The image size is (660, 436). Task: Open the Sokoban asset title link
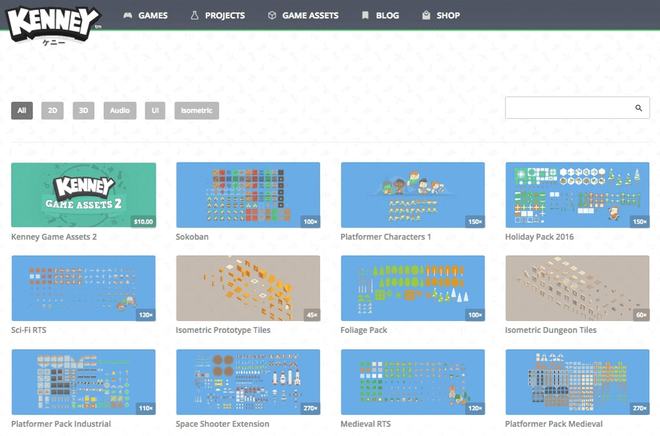pyautogui.click(x=198, y=237)
